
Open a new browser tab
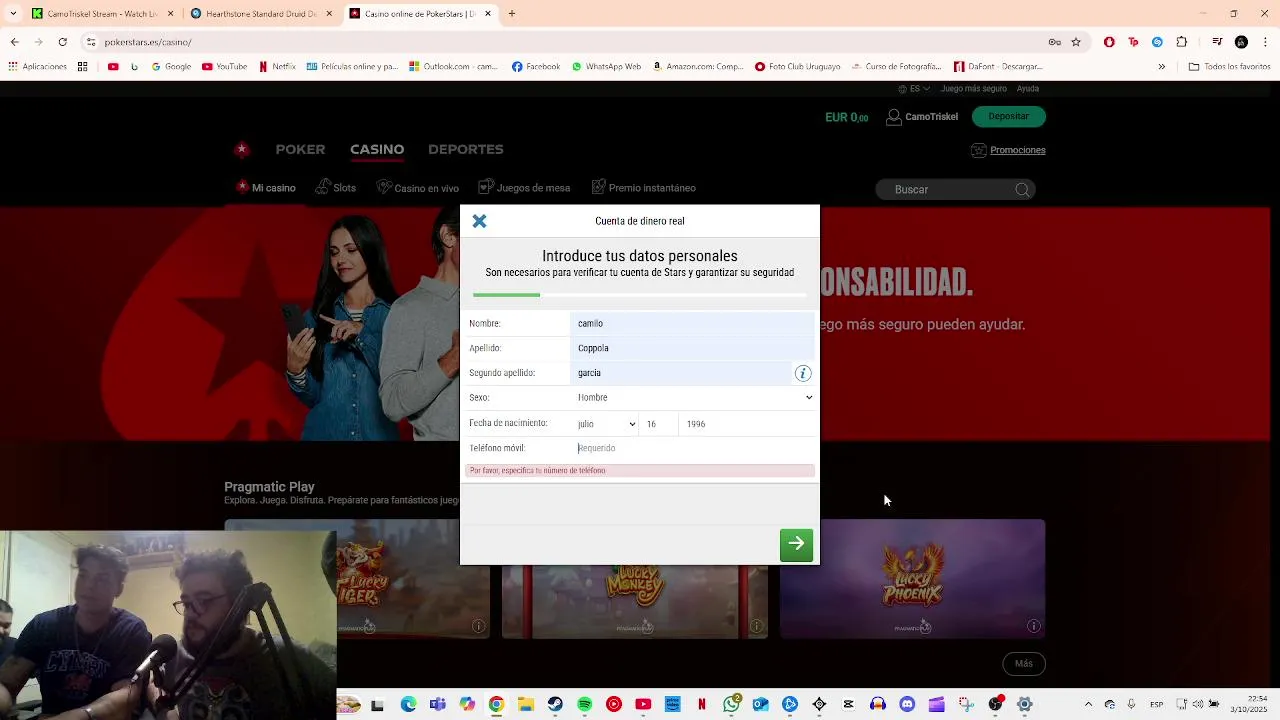pyautogui.click(x=511, y=14)
